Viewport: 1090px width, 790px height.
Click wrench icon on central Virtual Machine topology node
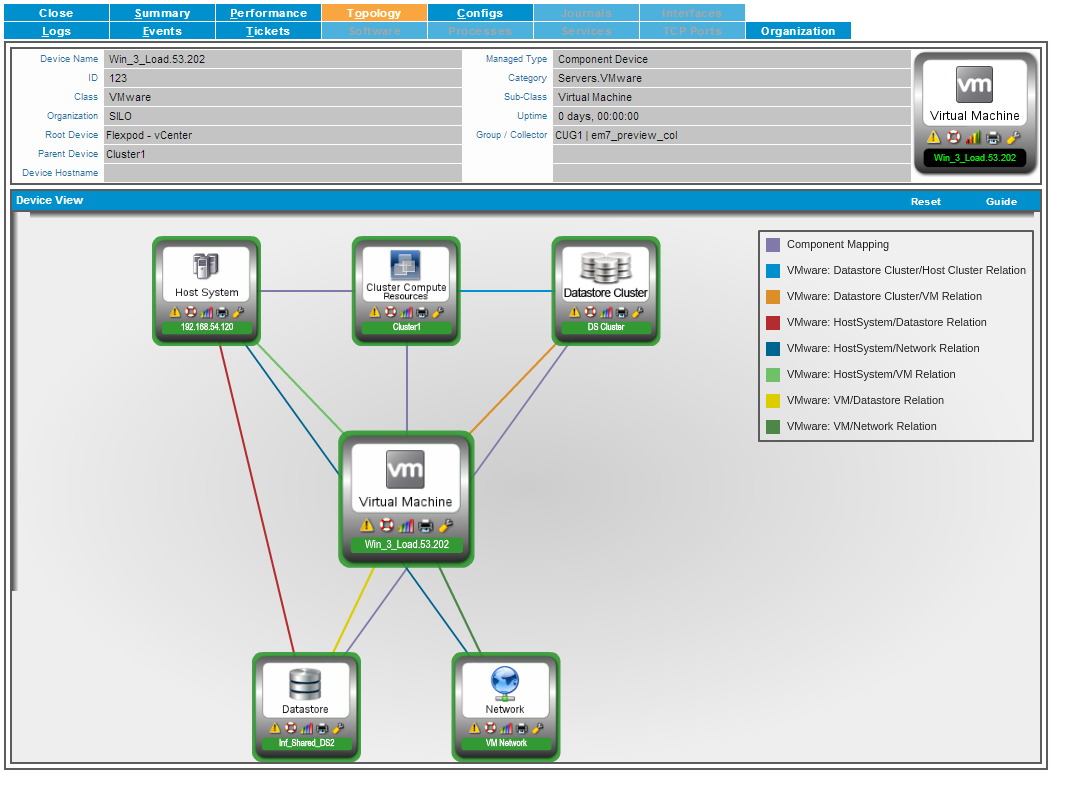tap(446, 525)
